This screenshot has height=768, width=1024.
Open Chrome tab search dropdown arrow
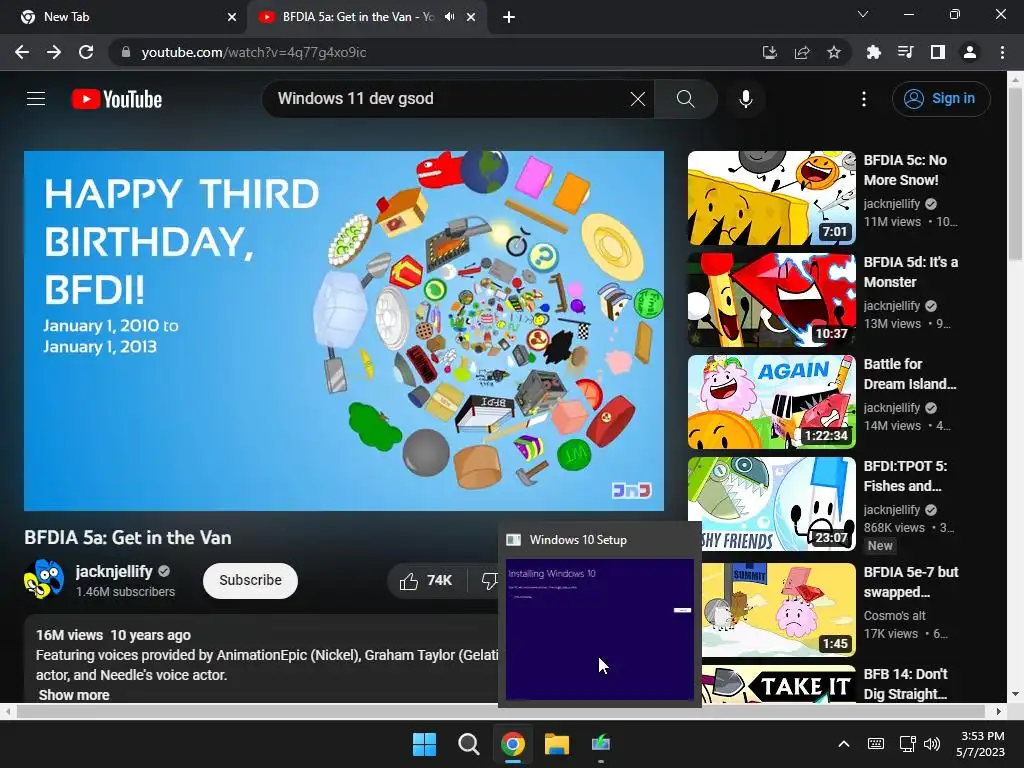[x=863, y=14]
